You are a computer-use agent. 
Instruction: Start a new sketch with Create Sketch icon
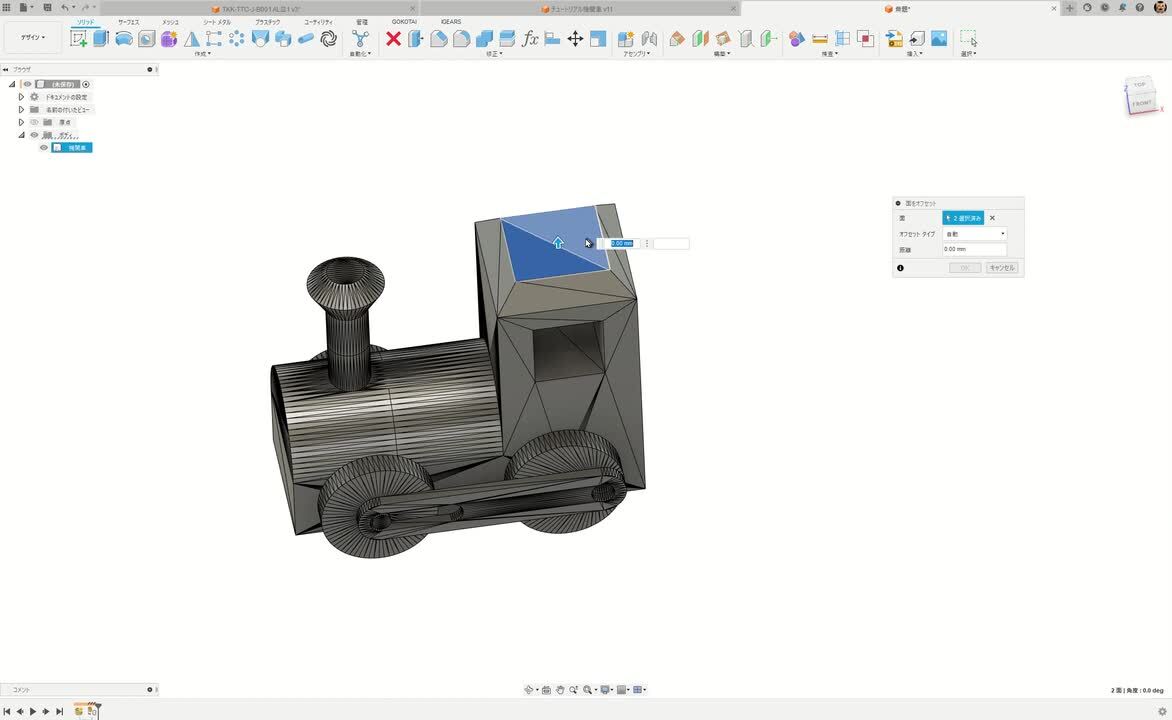pos(78,39)
